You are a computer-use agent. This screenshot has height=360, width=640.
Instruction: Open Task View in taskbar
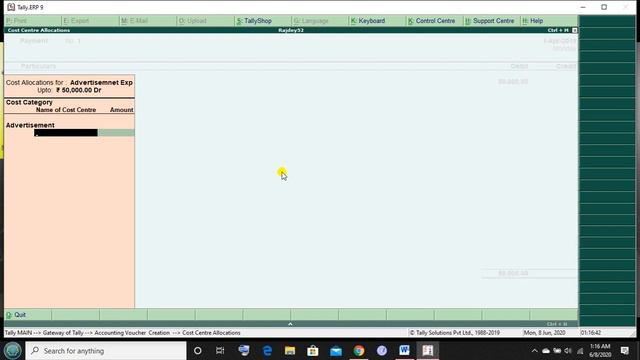pyautogui.click(x=220, y=351)
